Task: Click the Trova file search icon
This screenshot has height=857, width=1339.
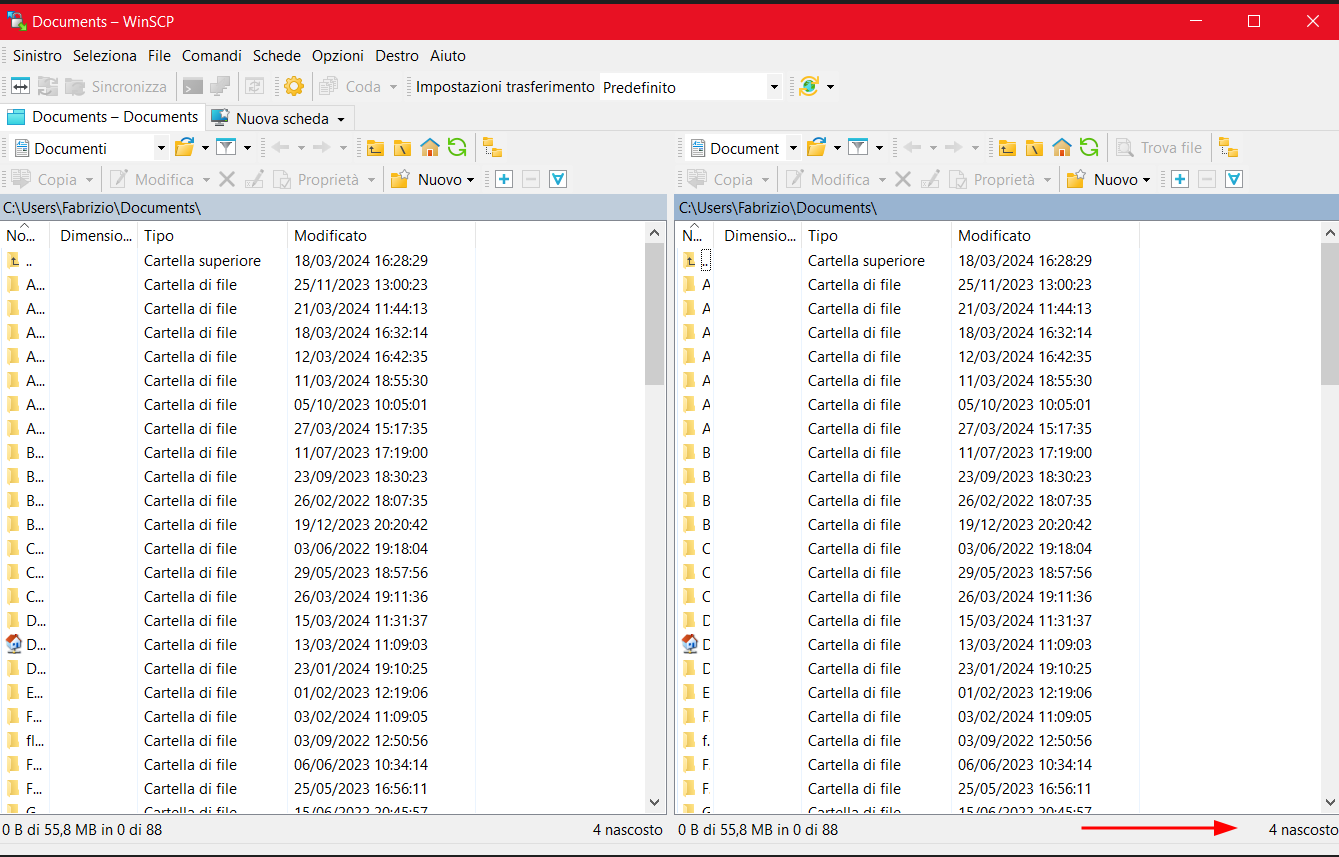Action: point(1159,147)
